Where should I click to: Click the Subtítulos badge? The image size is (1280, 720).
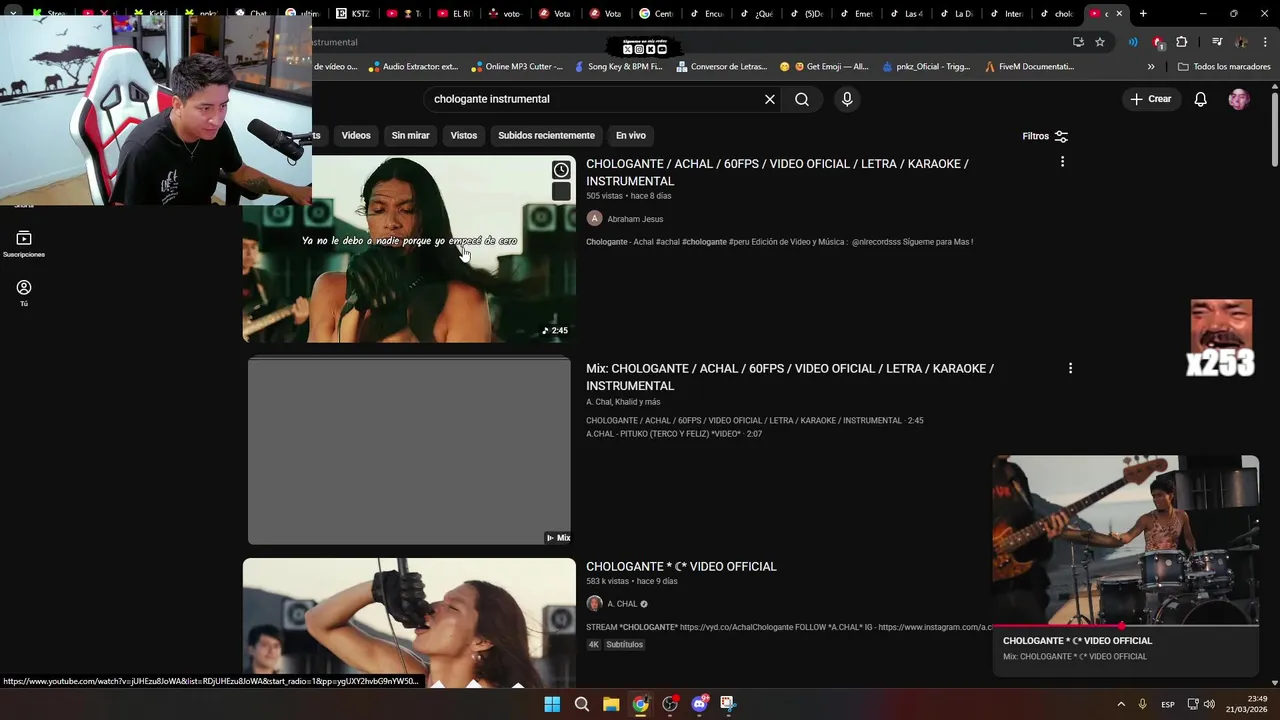coord(624,645)
